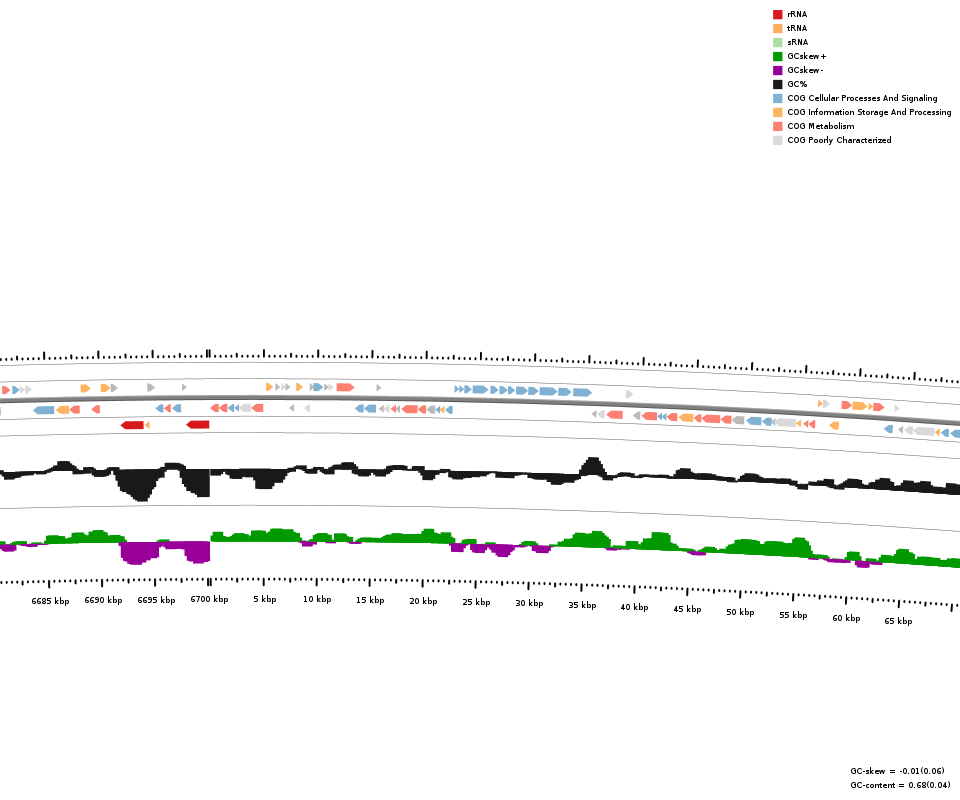
Task: Click COG Information Storage And Processing label
Action: coord(869,112)
